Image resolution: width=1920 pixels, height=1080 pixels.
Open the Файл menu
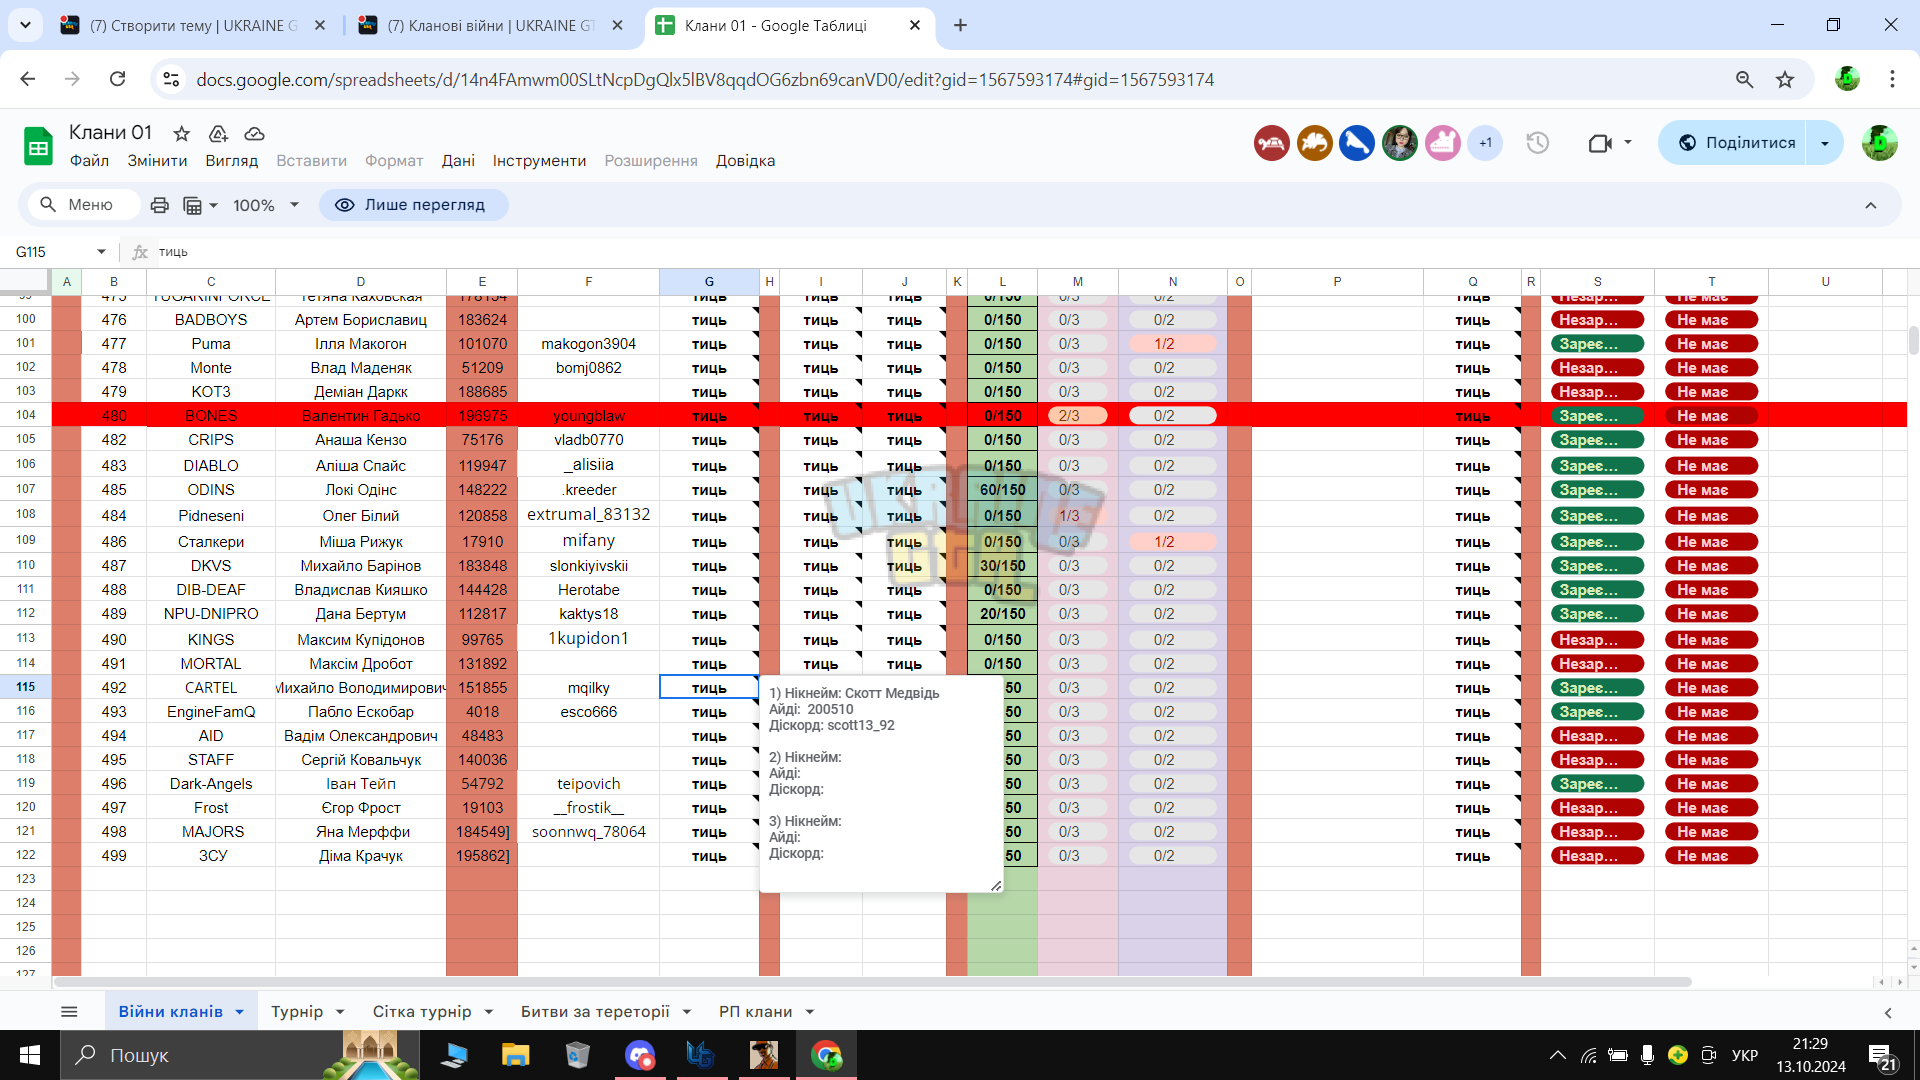(x=89, y=161)
